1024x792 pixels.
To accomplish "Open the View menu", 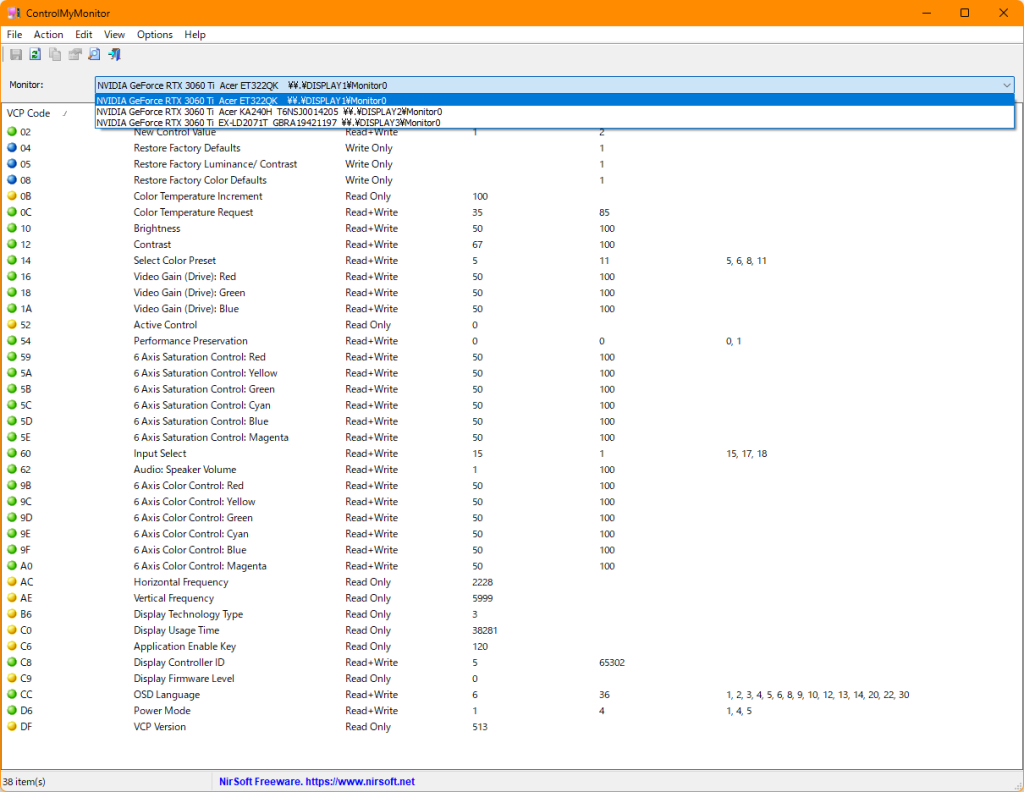I will tap(115, 34).
